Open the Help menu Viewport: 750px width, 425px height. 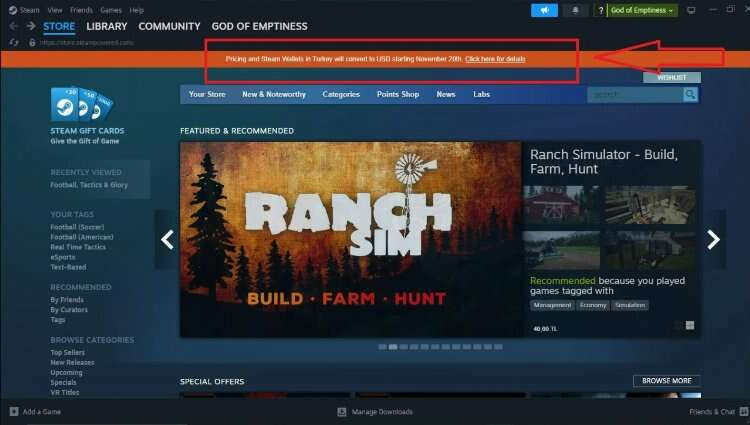tap(137, 10)
